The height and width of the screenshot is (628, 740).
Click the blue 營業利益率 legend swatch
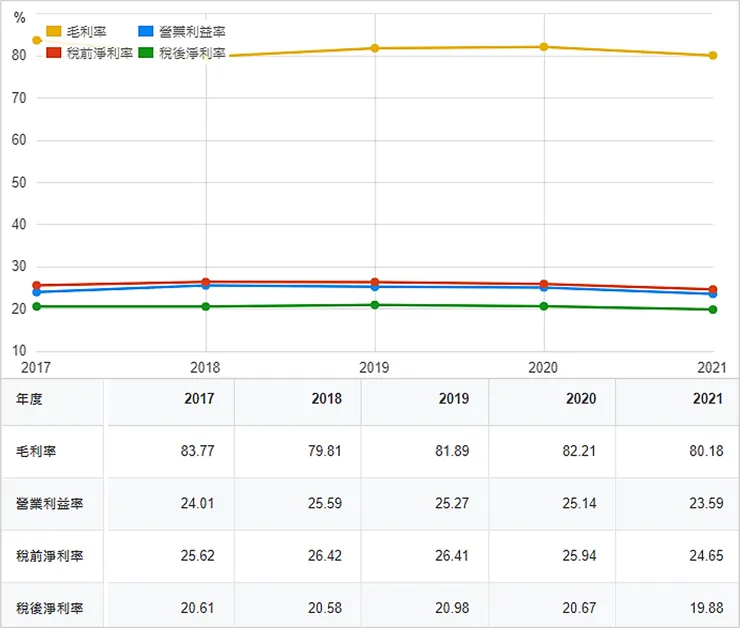pos(145,31)
